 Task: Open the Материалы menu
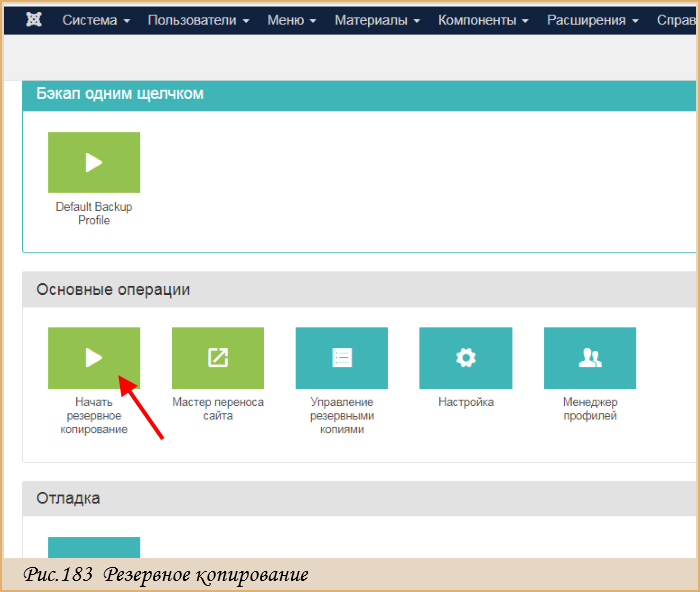377,20
